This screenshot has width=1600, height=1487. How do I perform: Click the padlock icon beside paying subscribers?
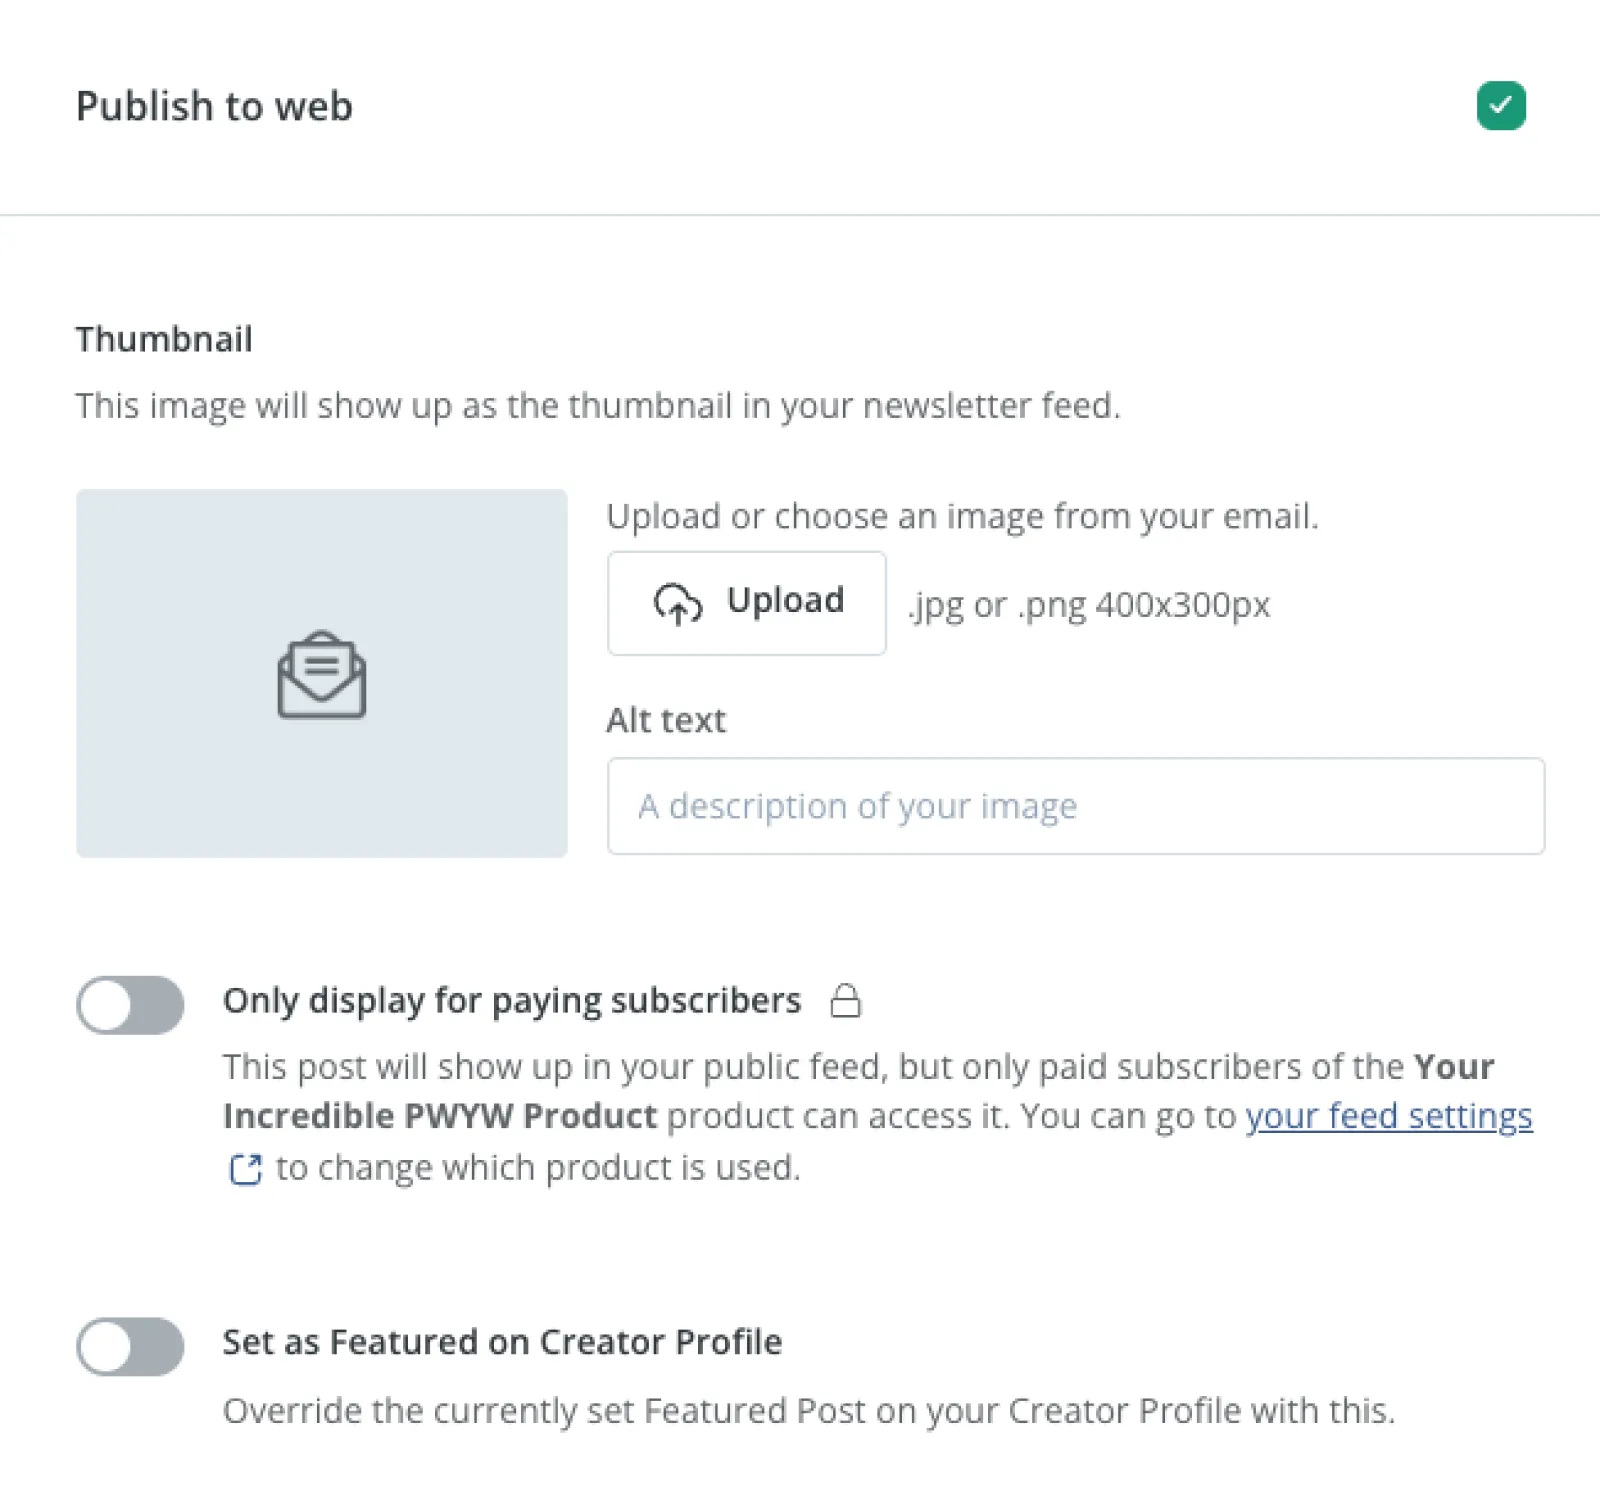845,1000
